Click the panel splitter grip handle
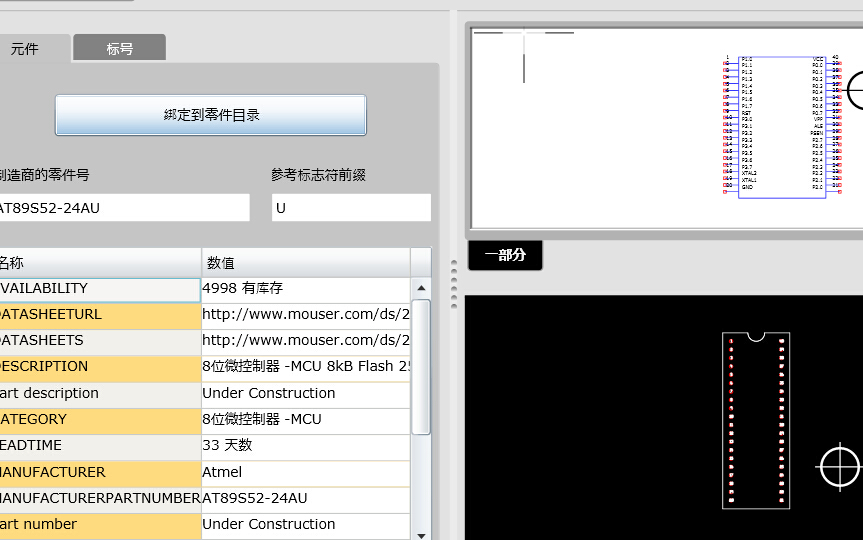The width and height of the screenshot is (863, 540). 454,284
